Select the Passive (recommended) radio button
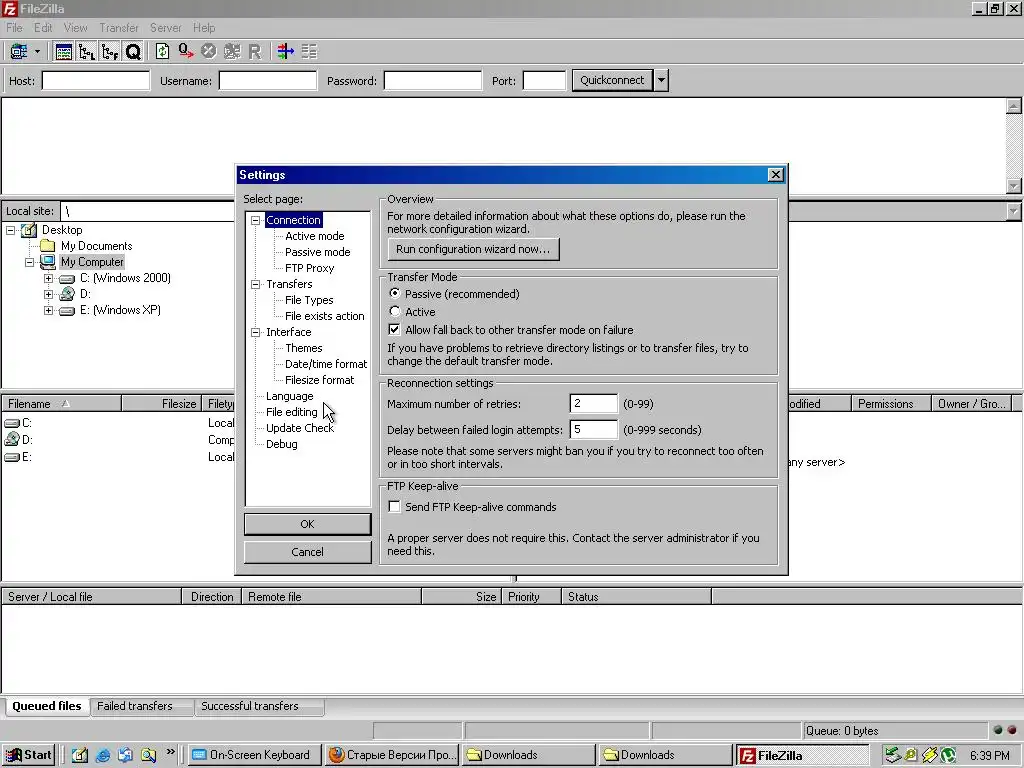 click(394, 293)
